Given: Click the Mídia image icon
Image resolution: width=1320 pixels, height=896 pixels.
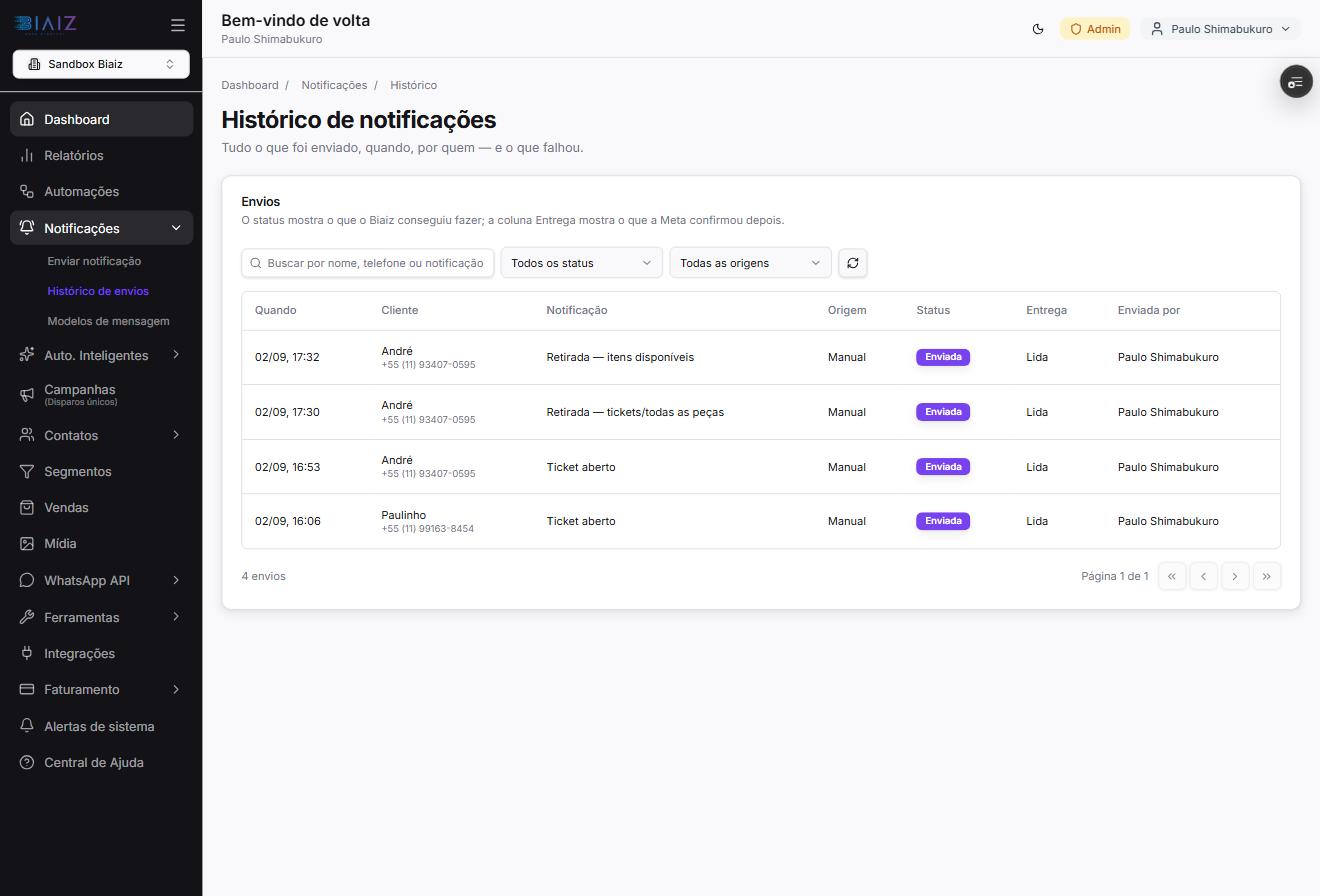Looking at the screenshot, I should click(x=27, y=543).
